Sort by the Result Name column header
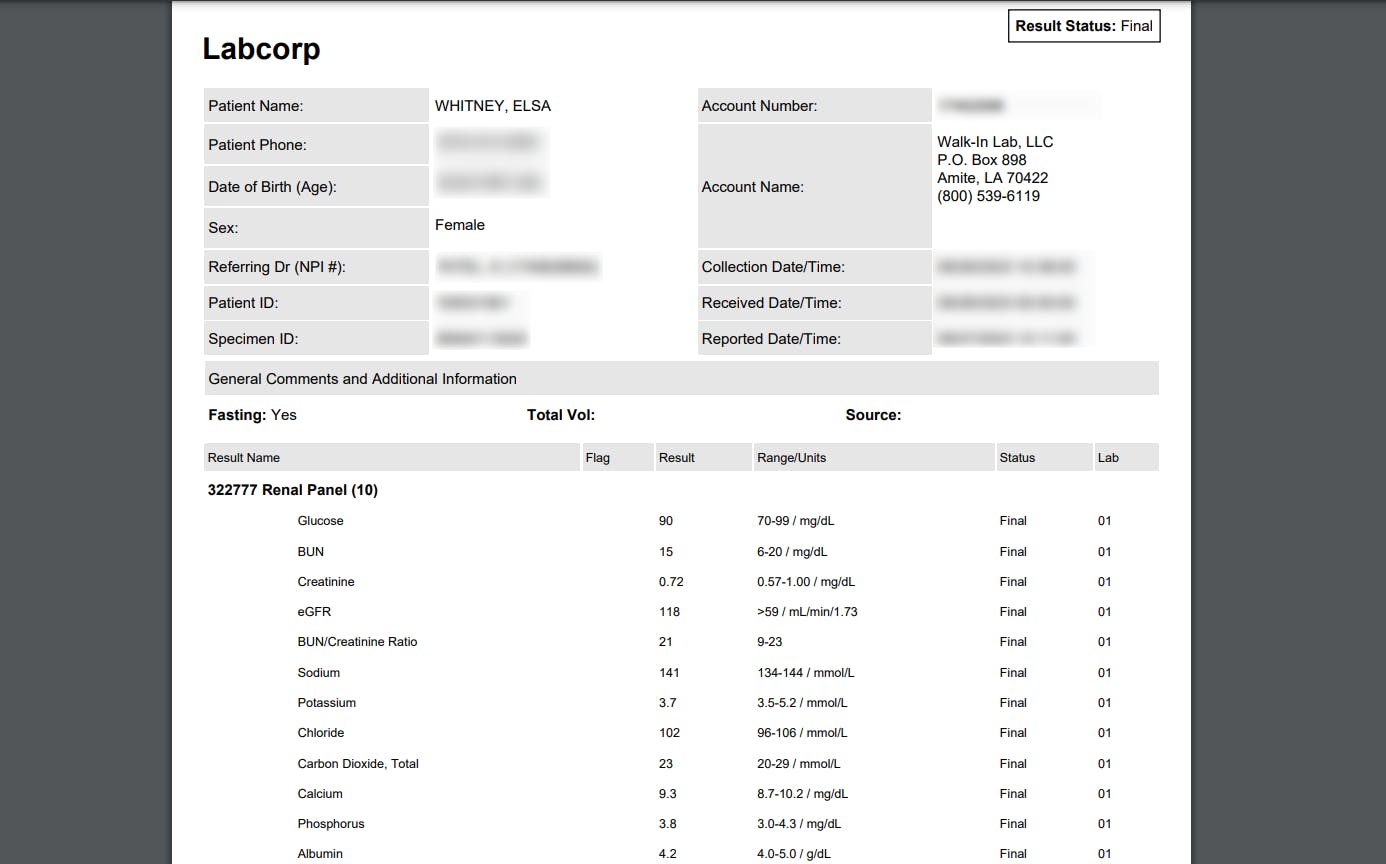 243,457
